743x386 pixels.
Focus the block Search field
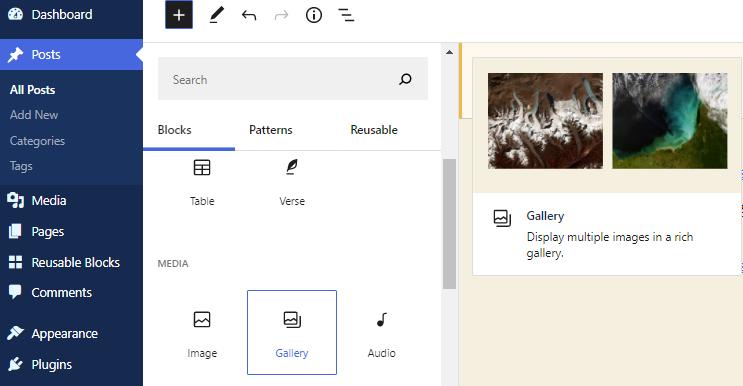(x=293, y=79)
